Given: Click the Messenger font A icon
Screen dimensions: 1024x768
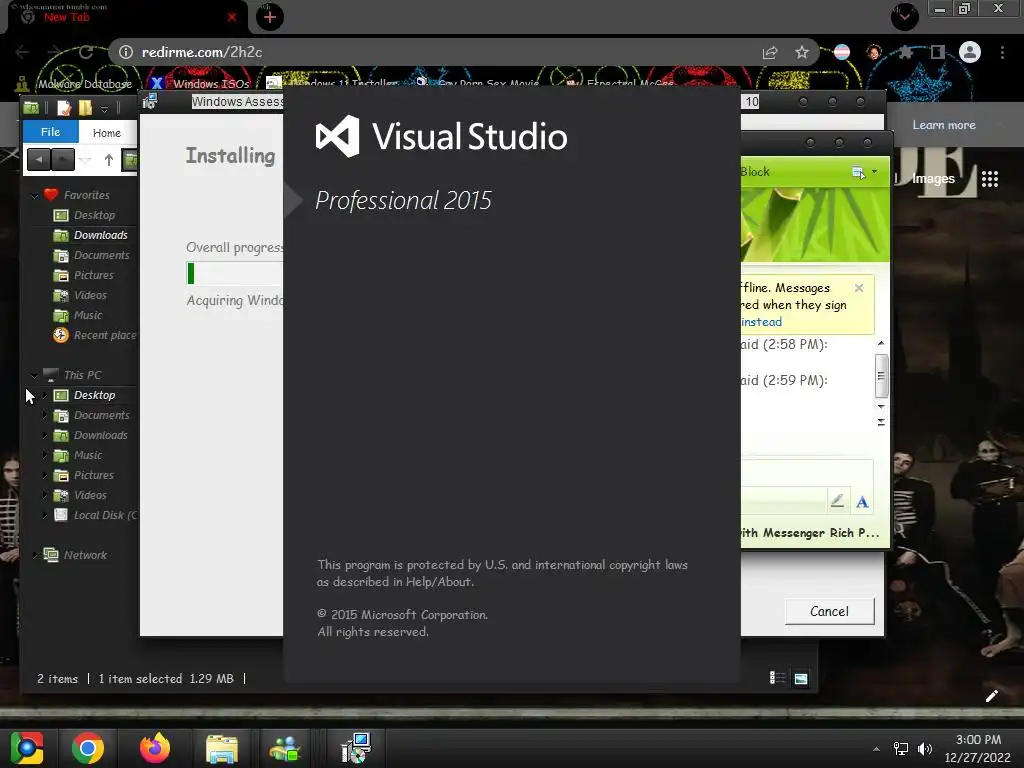Looking at the screenshot, I should pyautogui.click(x=862, y=502).
